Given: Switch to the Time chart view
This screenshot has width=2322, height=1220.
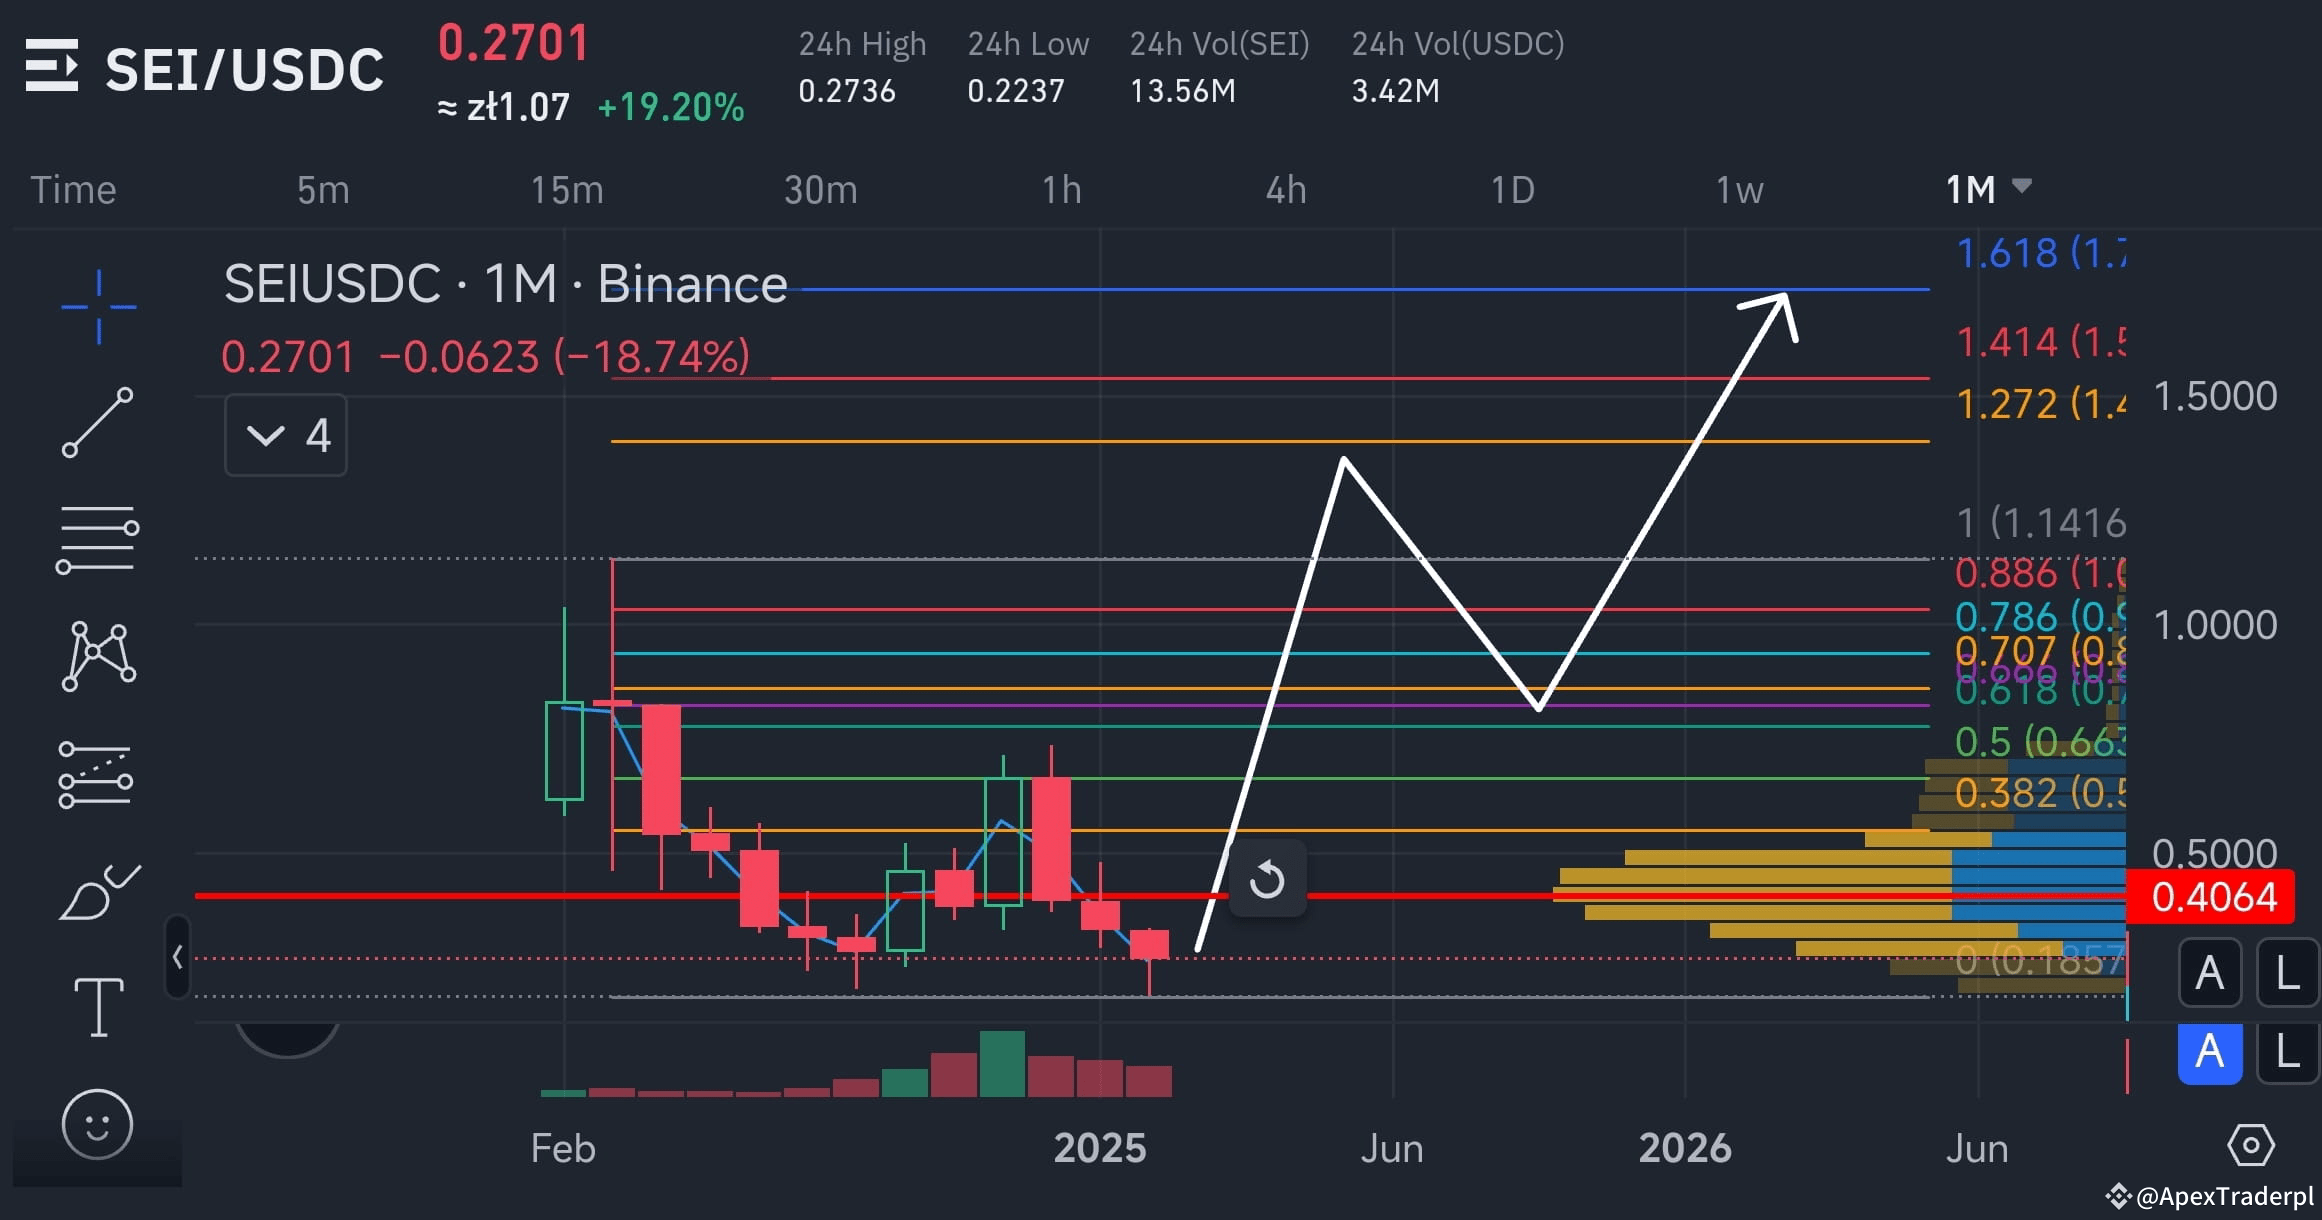Looking at the screenshot, I should point(73,190).
